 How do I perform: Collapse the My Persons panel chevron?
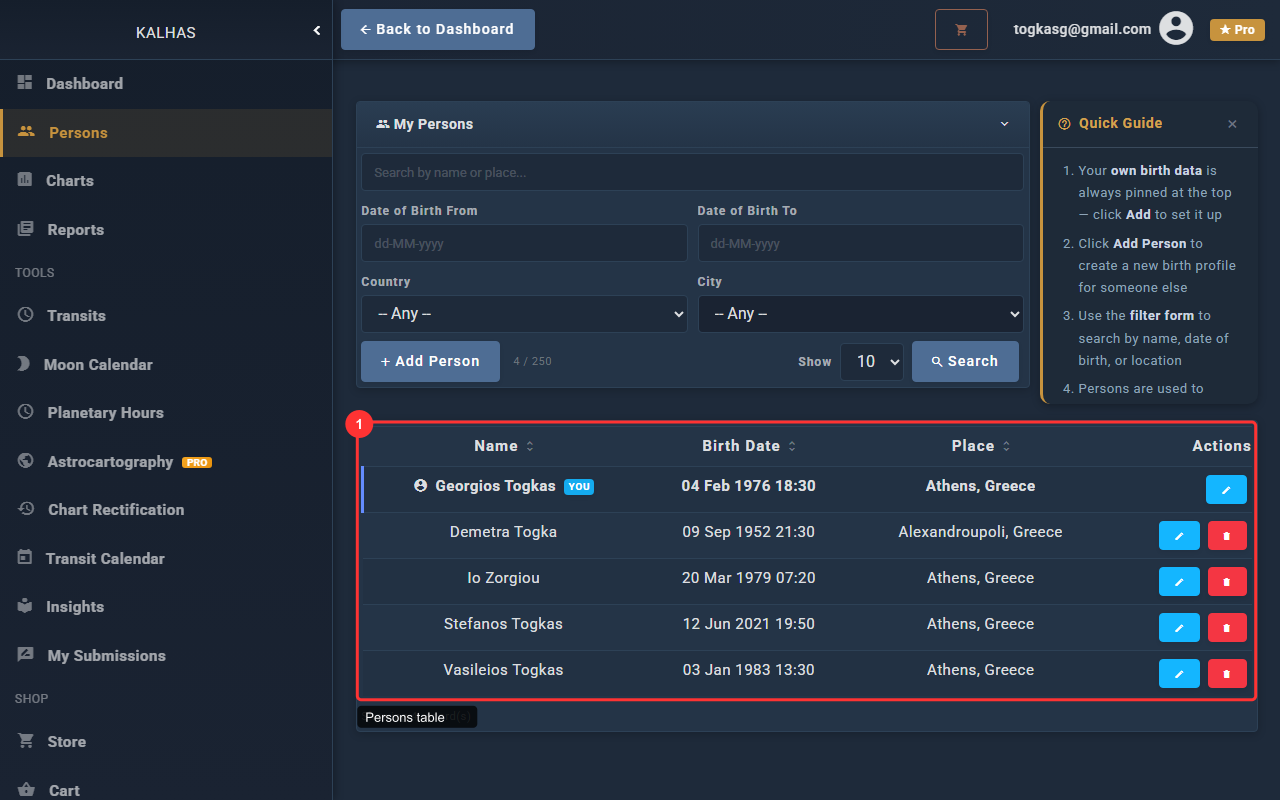click(x=1004, y=124)
